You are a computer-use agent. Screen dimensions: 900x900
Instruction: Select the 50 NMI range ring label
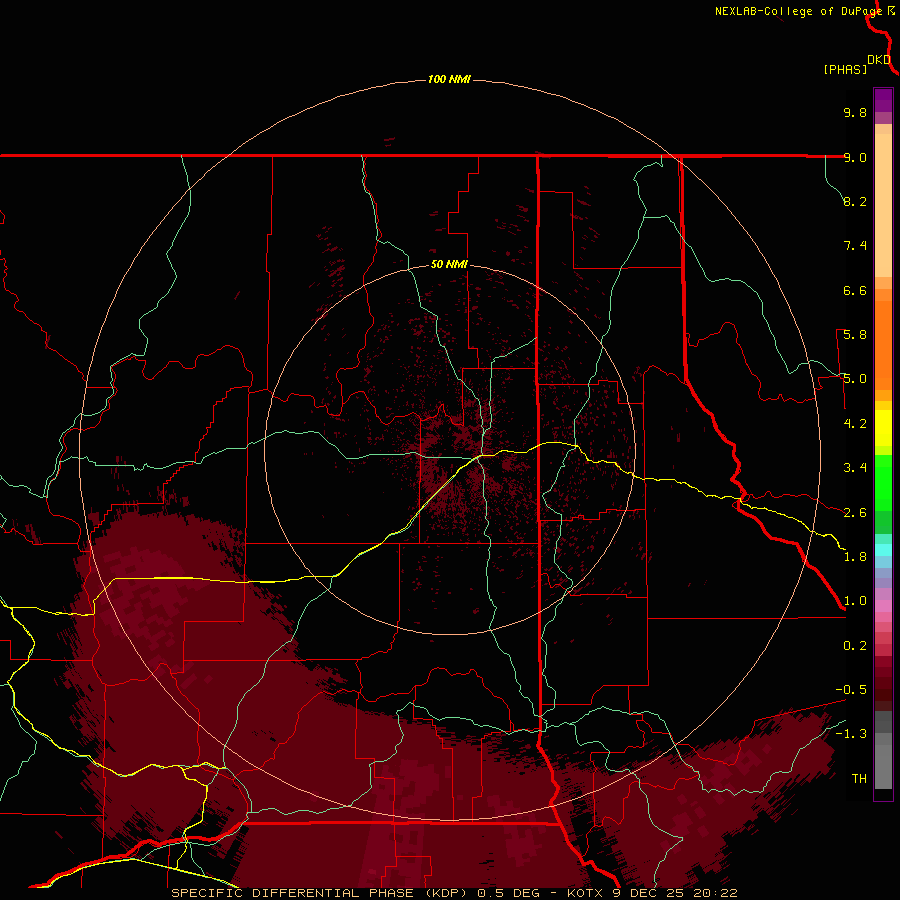(x=449, y=264)
